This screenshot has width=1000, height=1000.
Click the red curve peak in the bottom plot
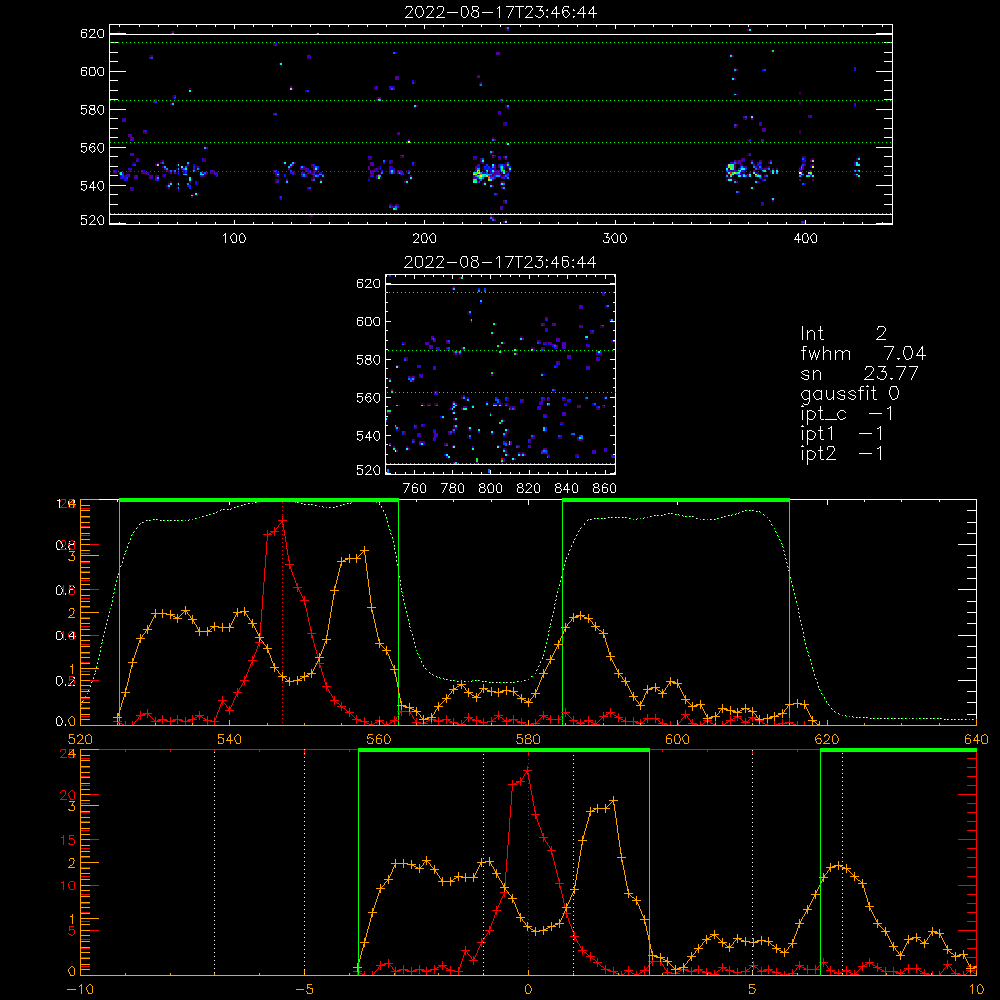click(x=527, y=772)
